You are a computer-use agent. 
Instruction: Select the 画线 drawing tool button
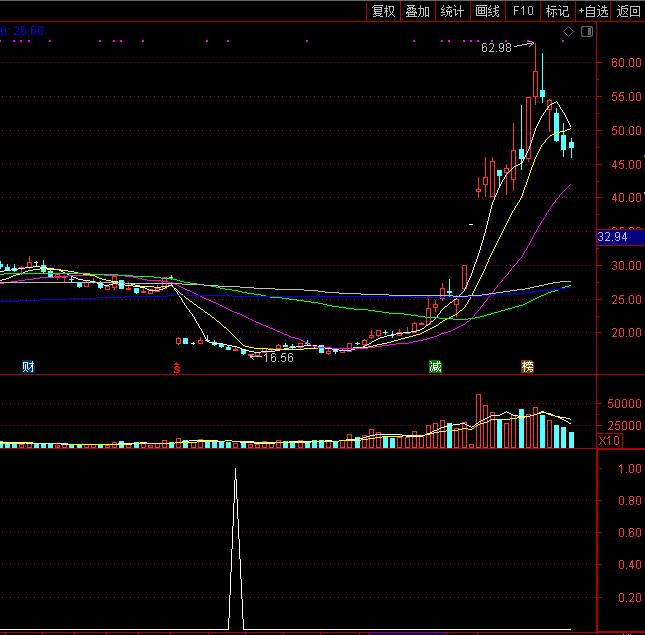coord(487,11)
